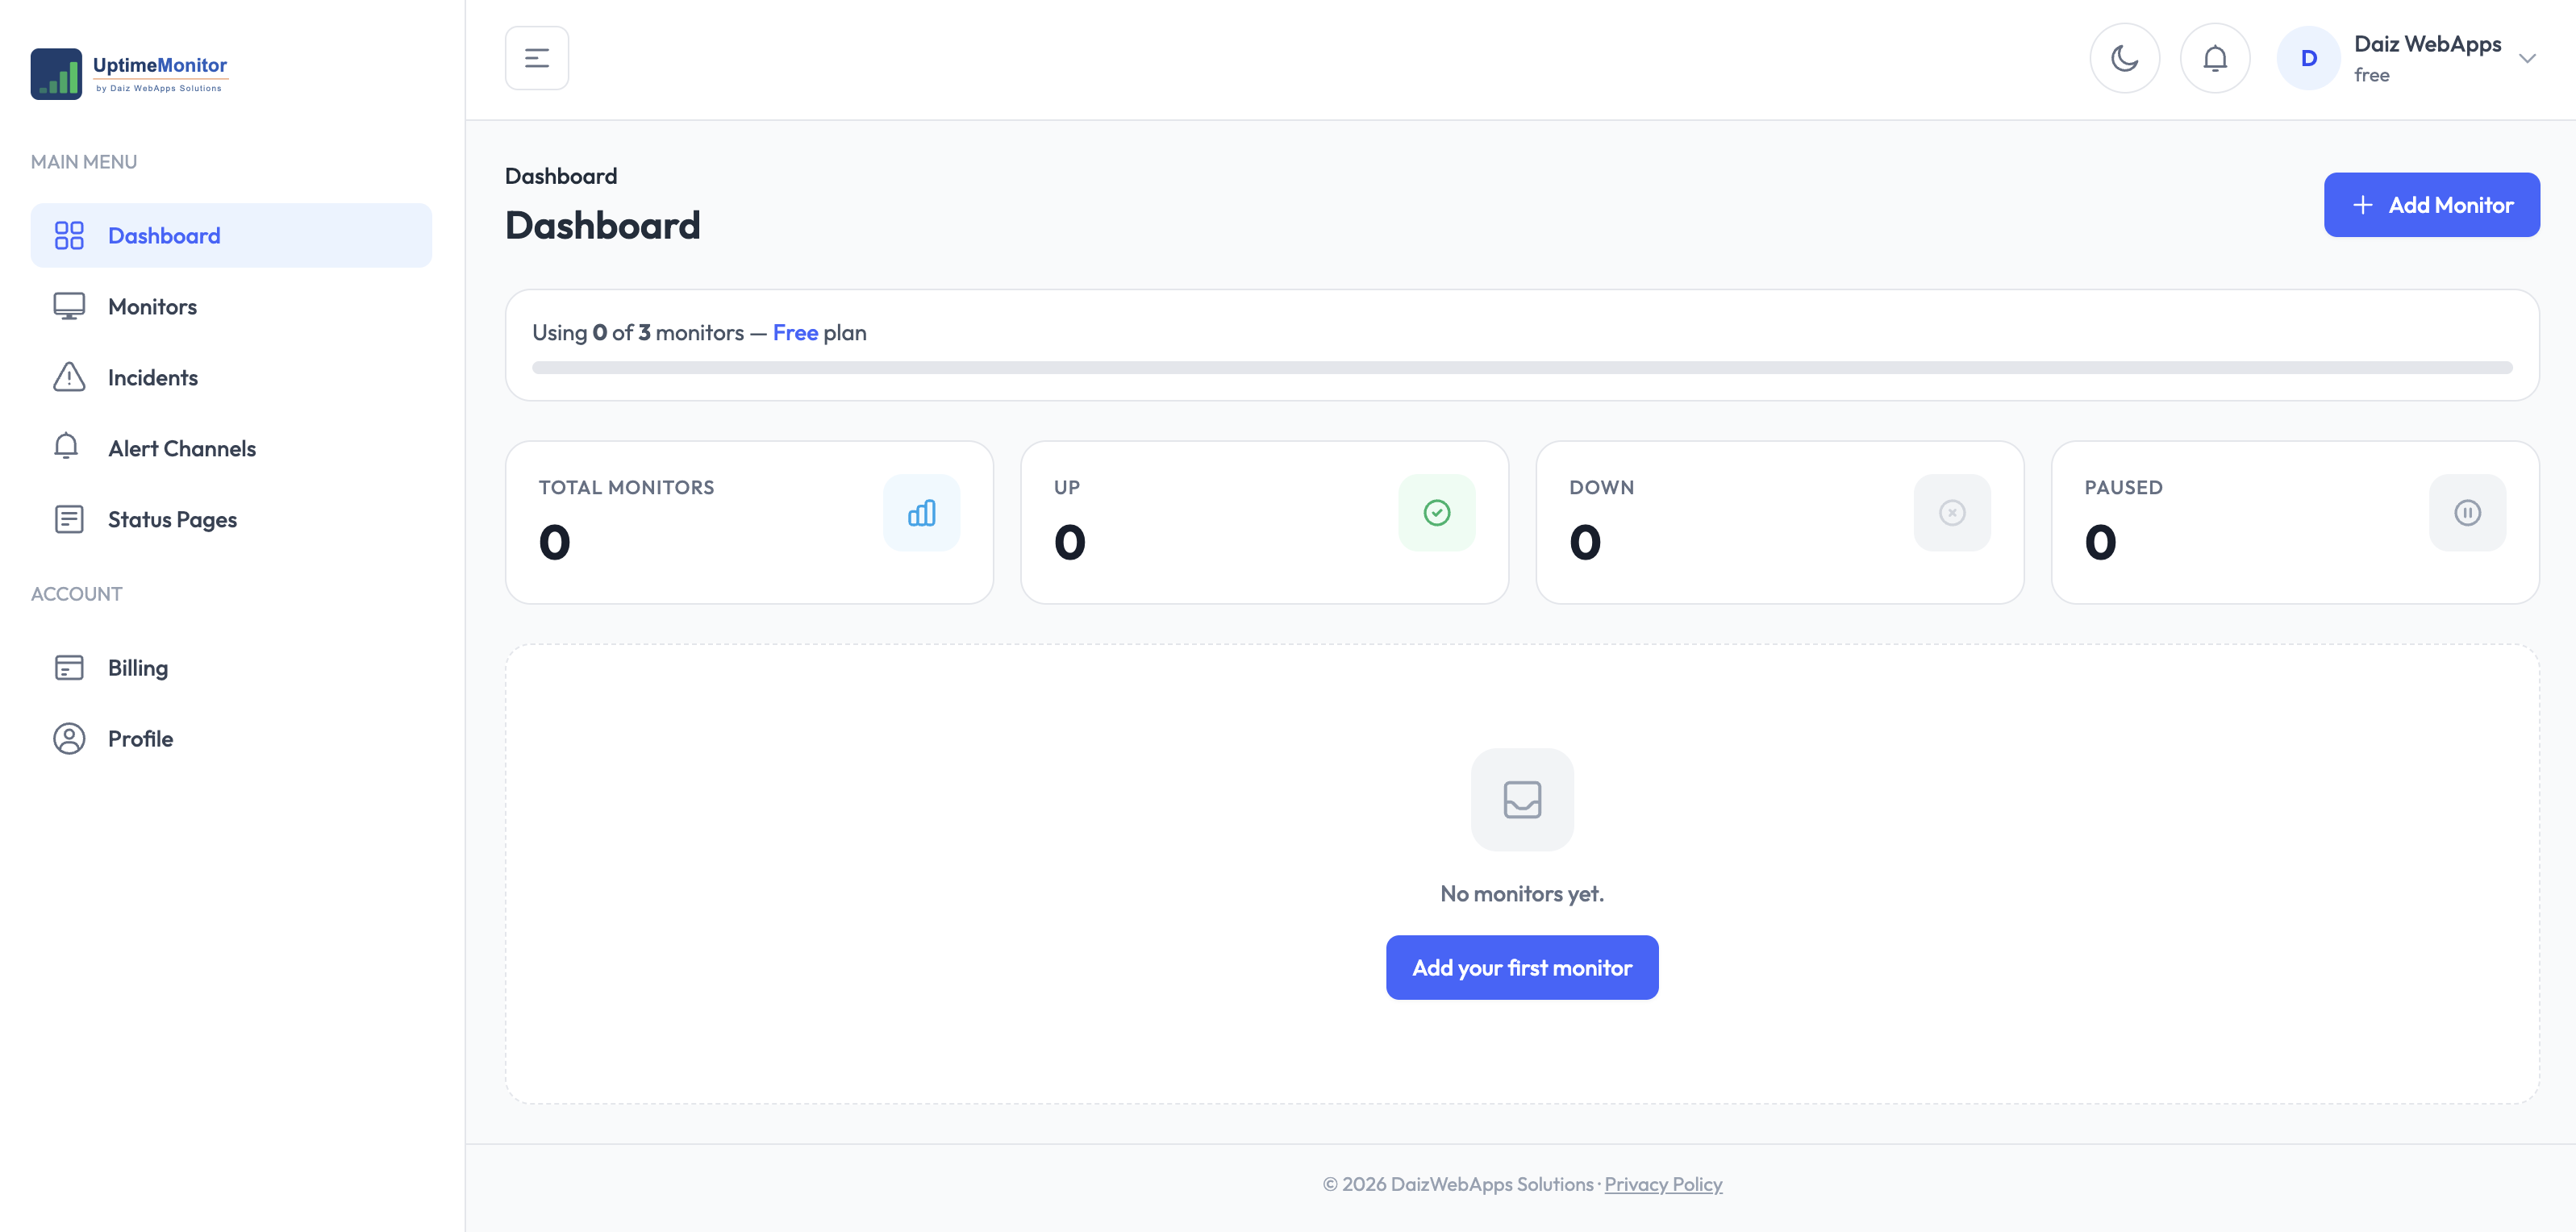Click the Incidents warning triangle icon
This screenshot has width=2576, height=1232.
69,377
